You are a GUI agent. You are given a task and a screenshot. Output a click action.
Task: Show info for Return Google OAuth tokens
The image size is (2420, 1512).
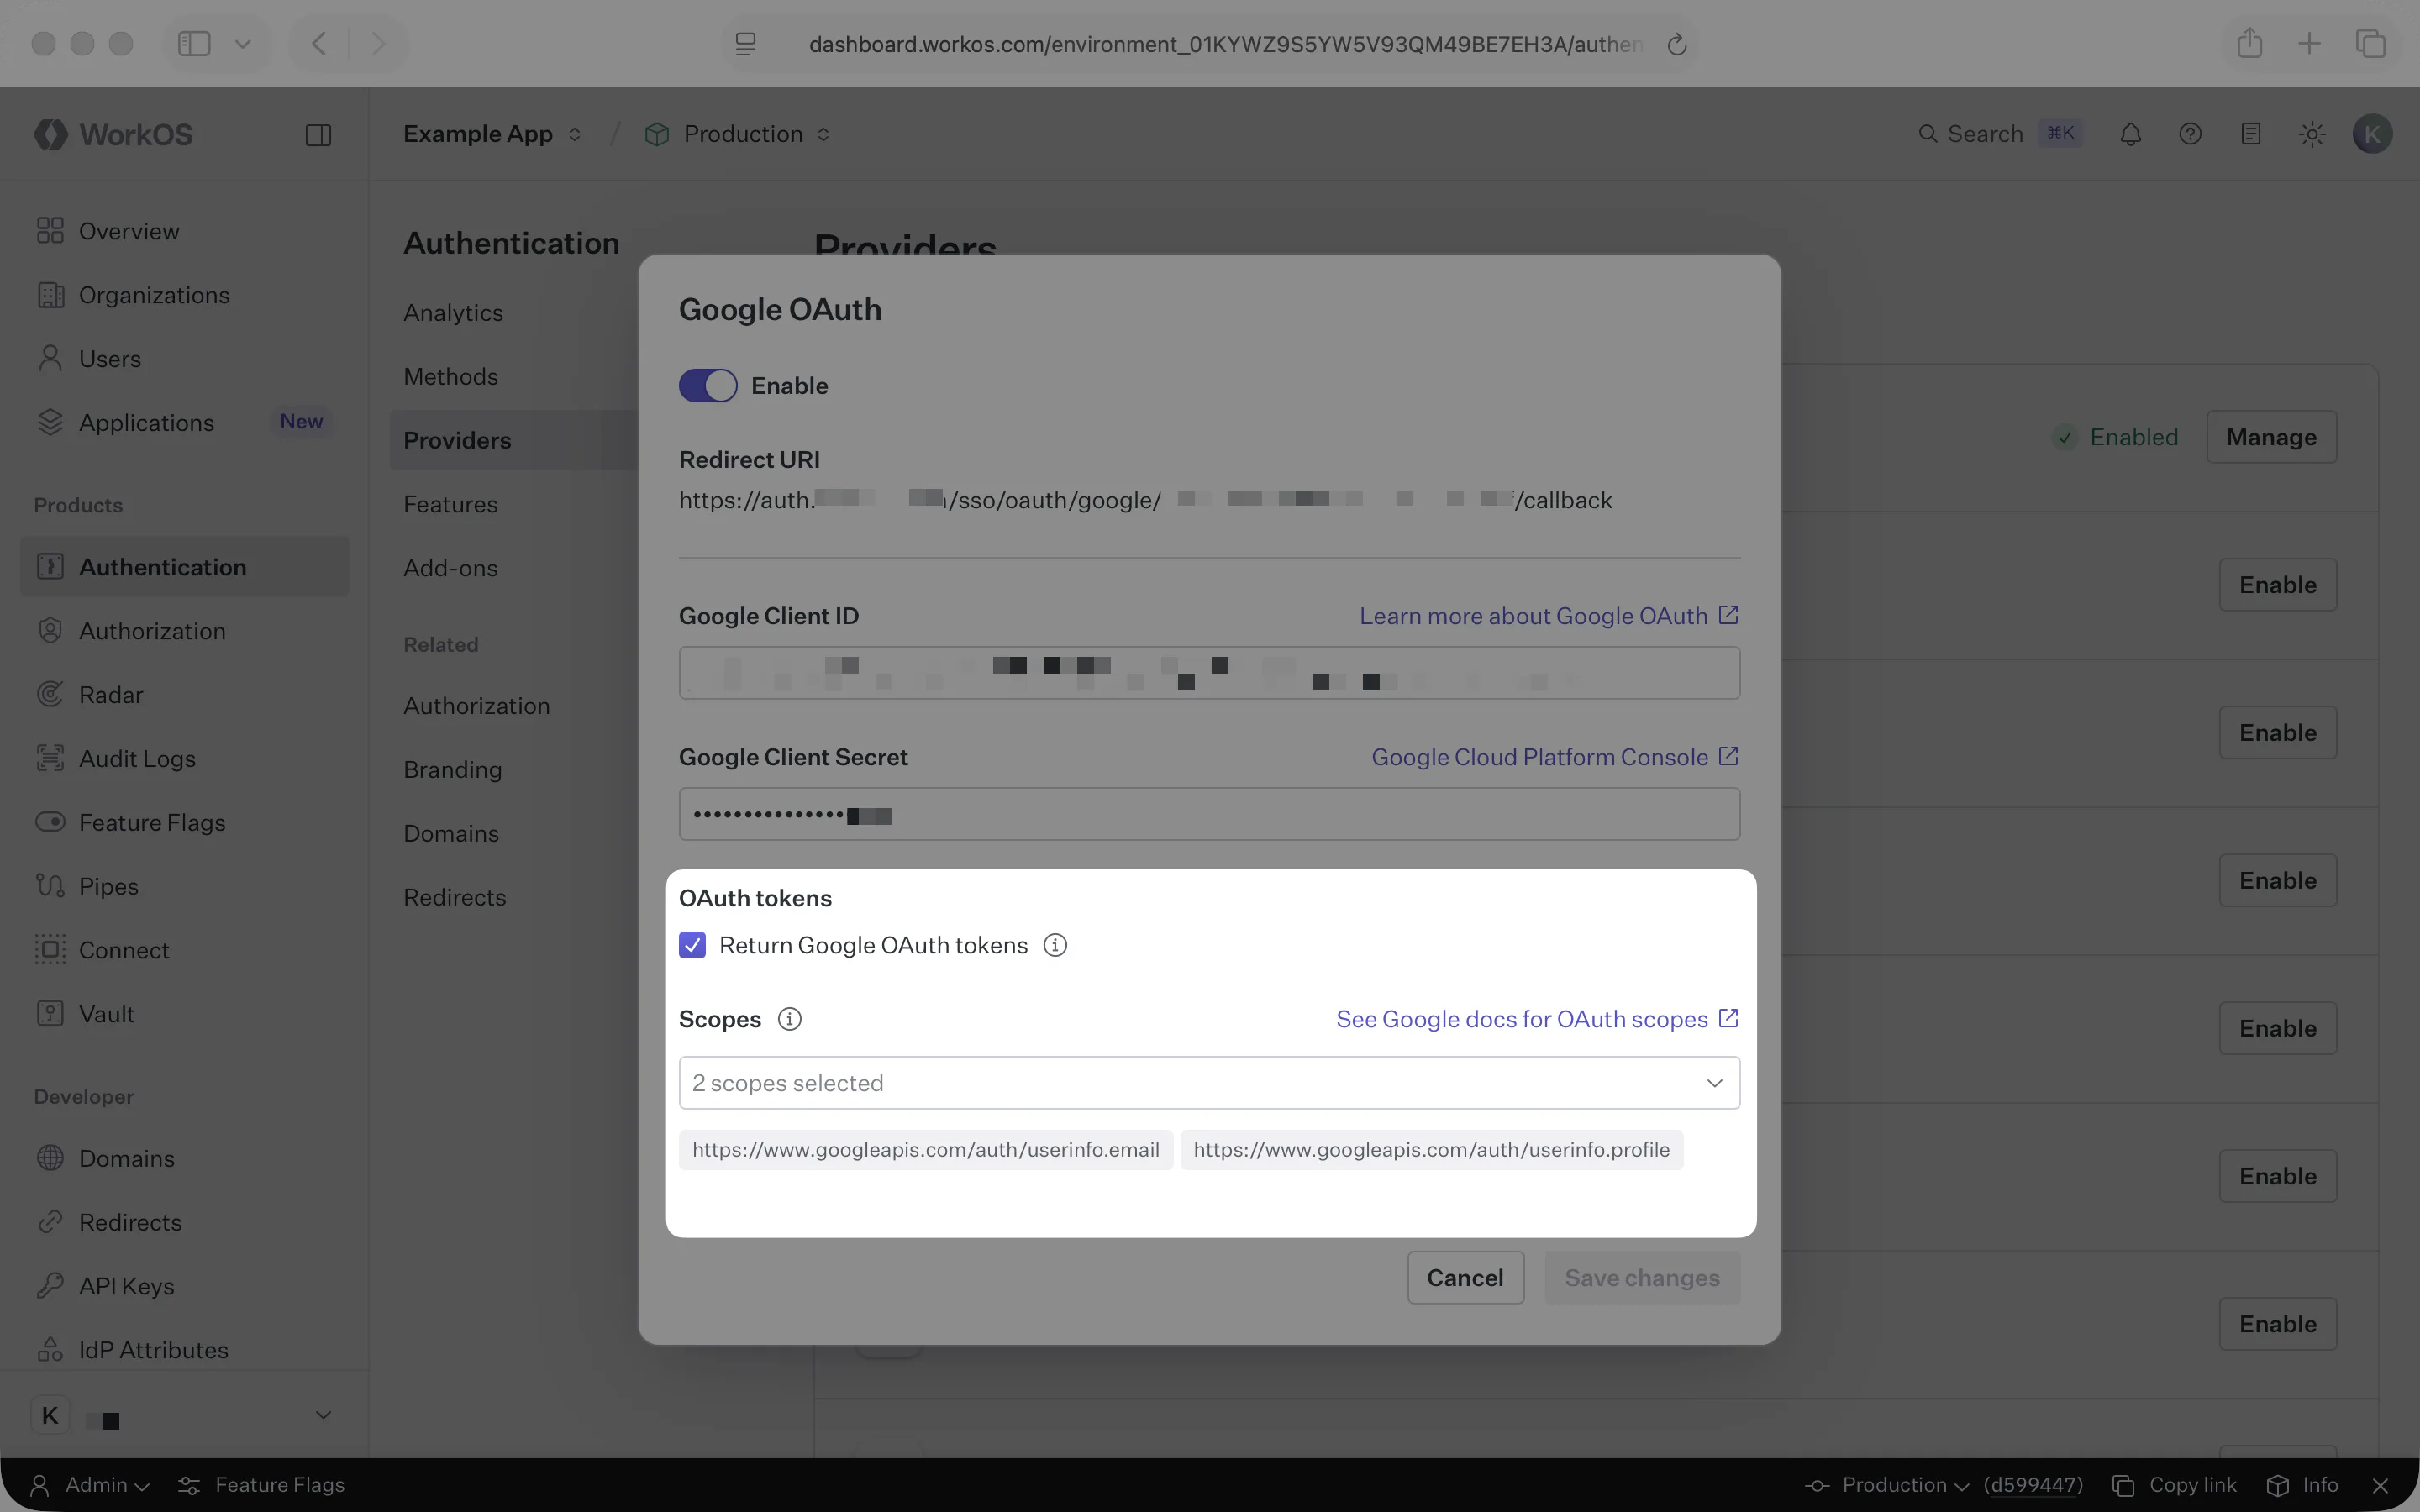(x=1055, y=945)
